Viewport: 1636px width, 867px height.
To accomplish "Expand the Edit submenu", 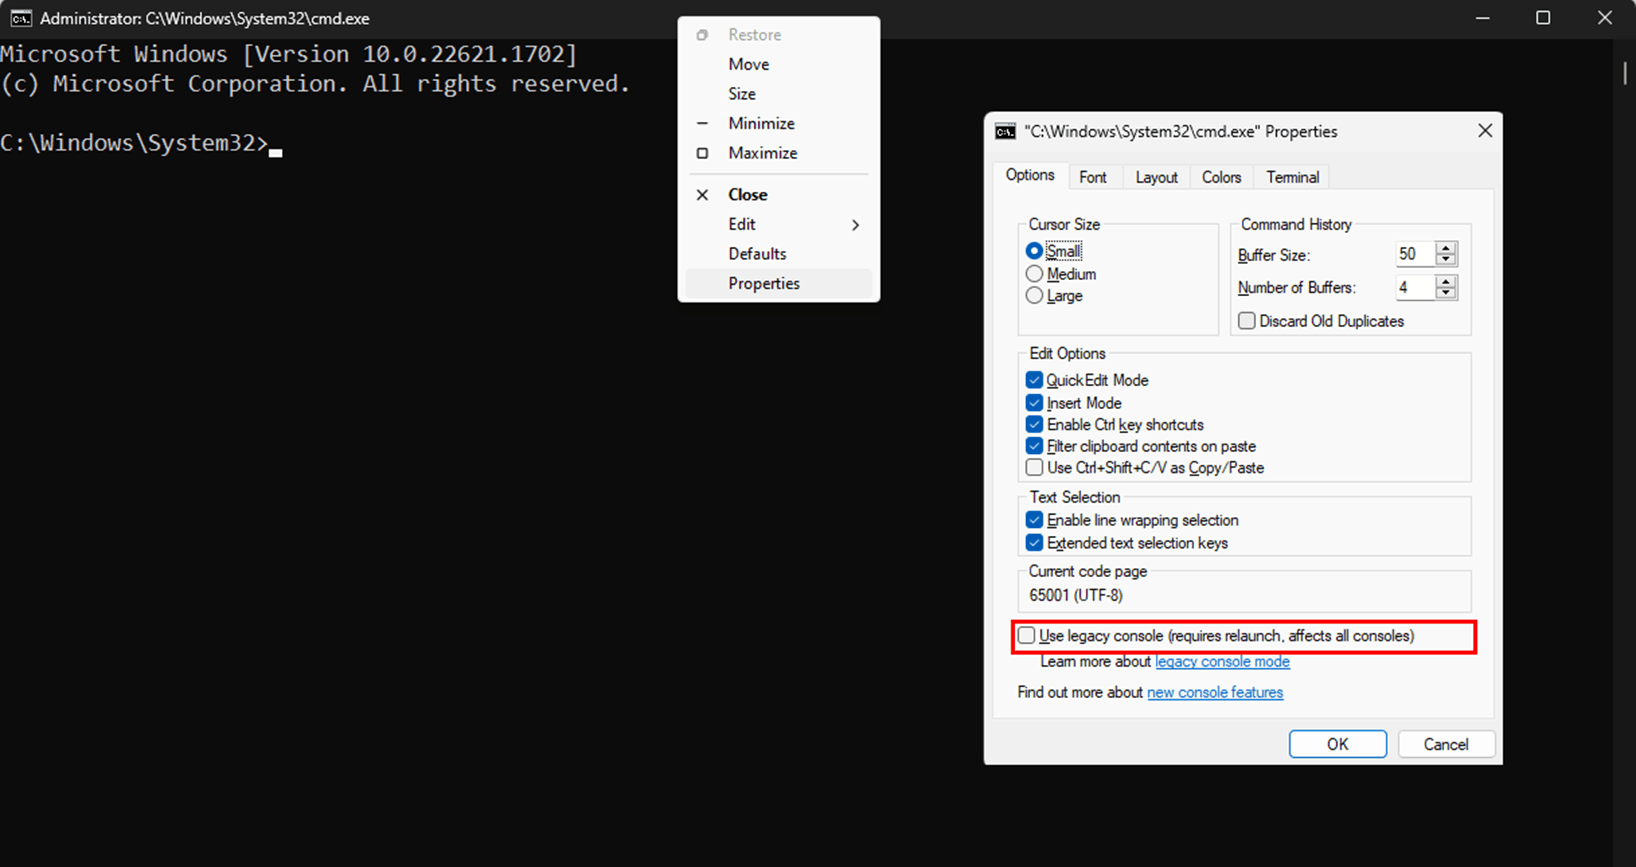I will (779, 224).
